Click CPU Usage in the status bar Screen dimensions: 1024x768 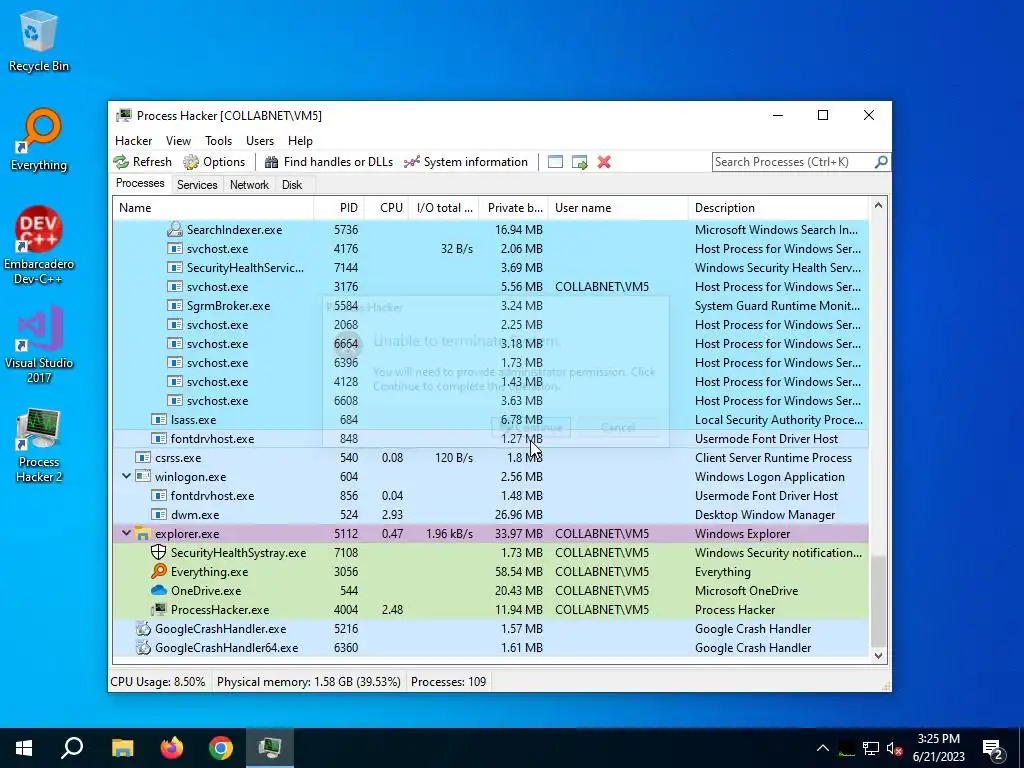pyautogui.click(x=157, y=682)
